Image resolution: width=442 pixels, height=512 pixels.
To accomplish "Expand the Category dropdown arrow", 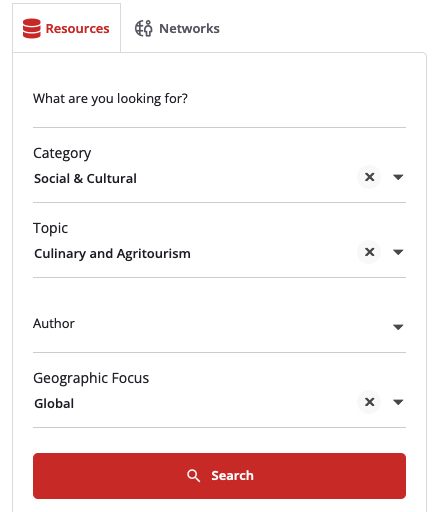I will 398,177.
